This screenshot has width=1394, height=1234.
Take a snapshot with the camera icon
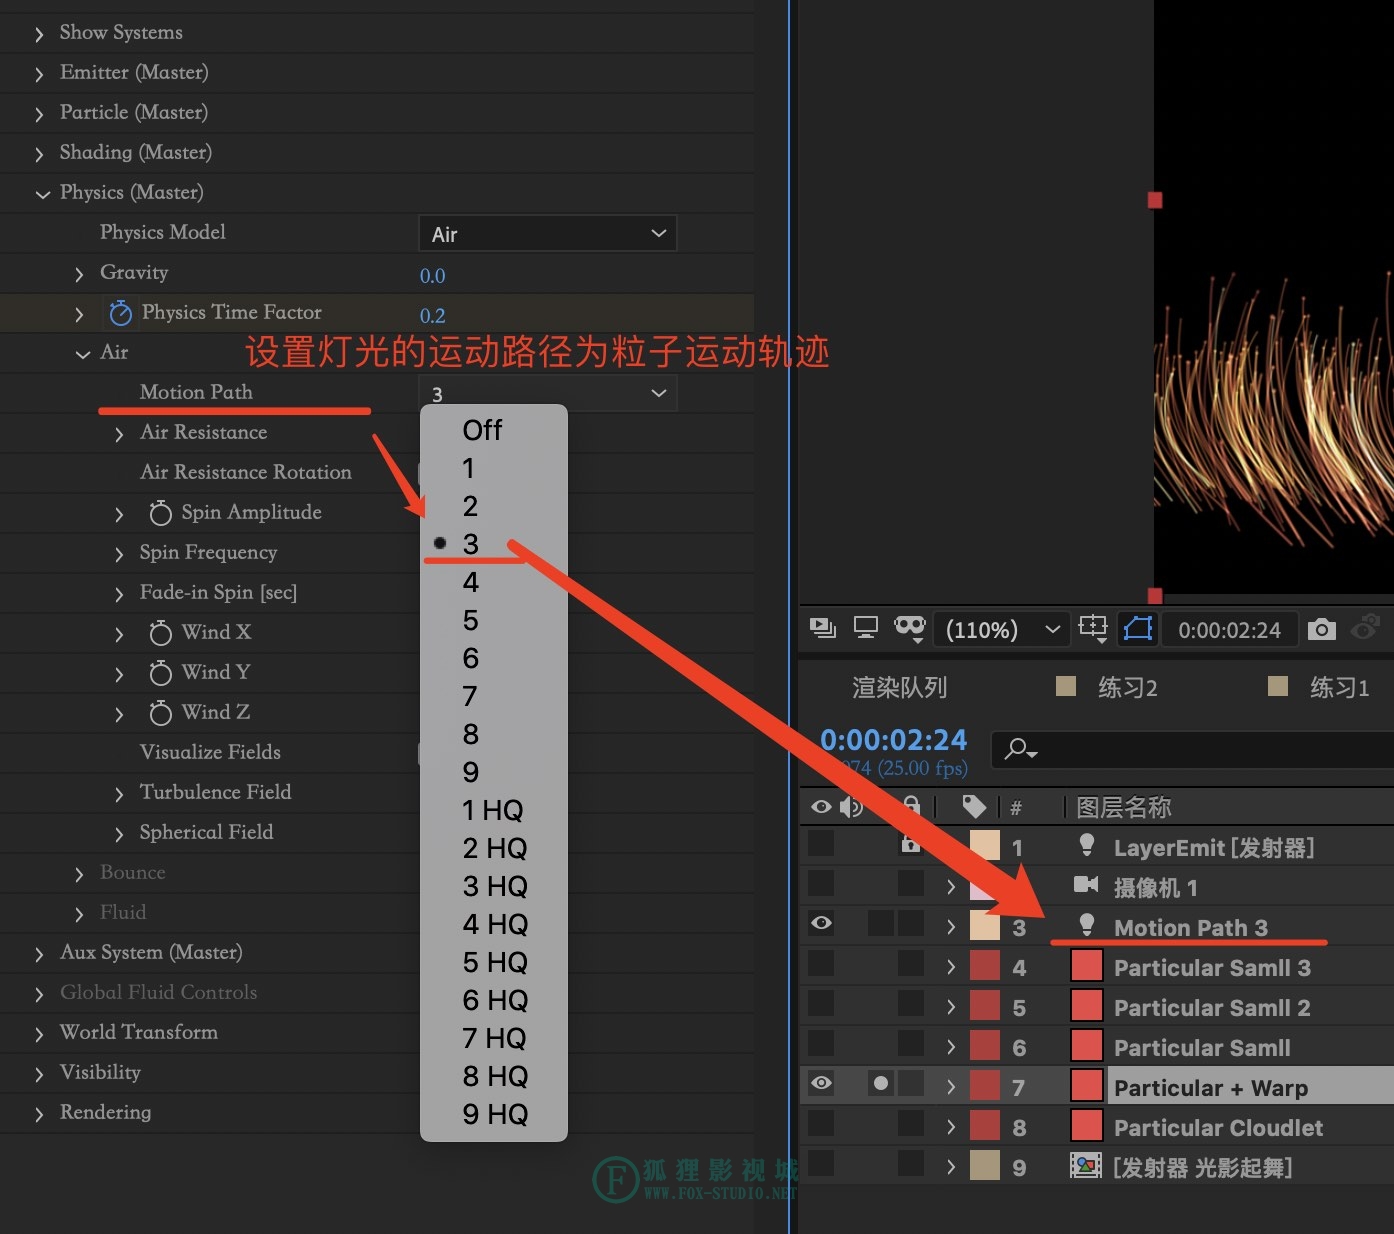1321,629
